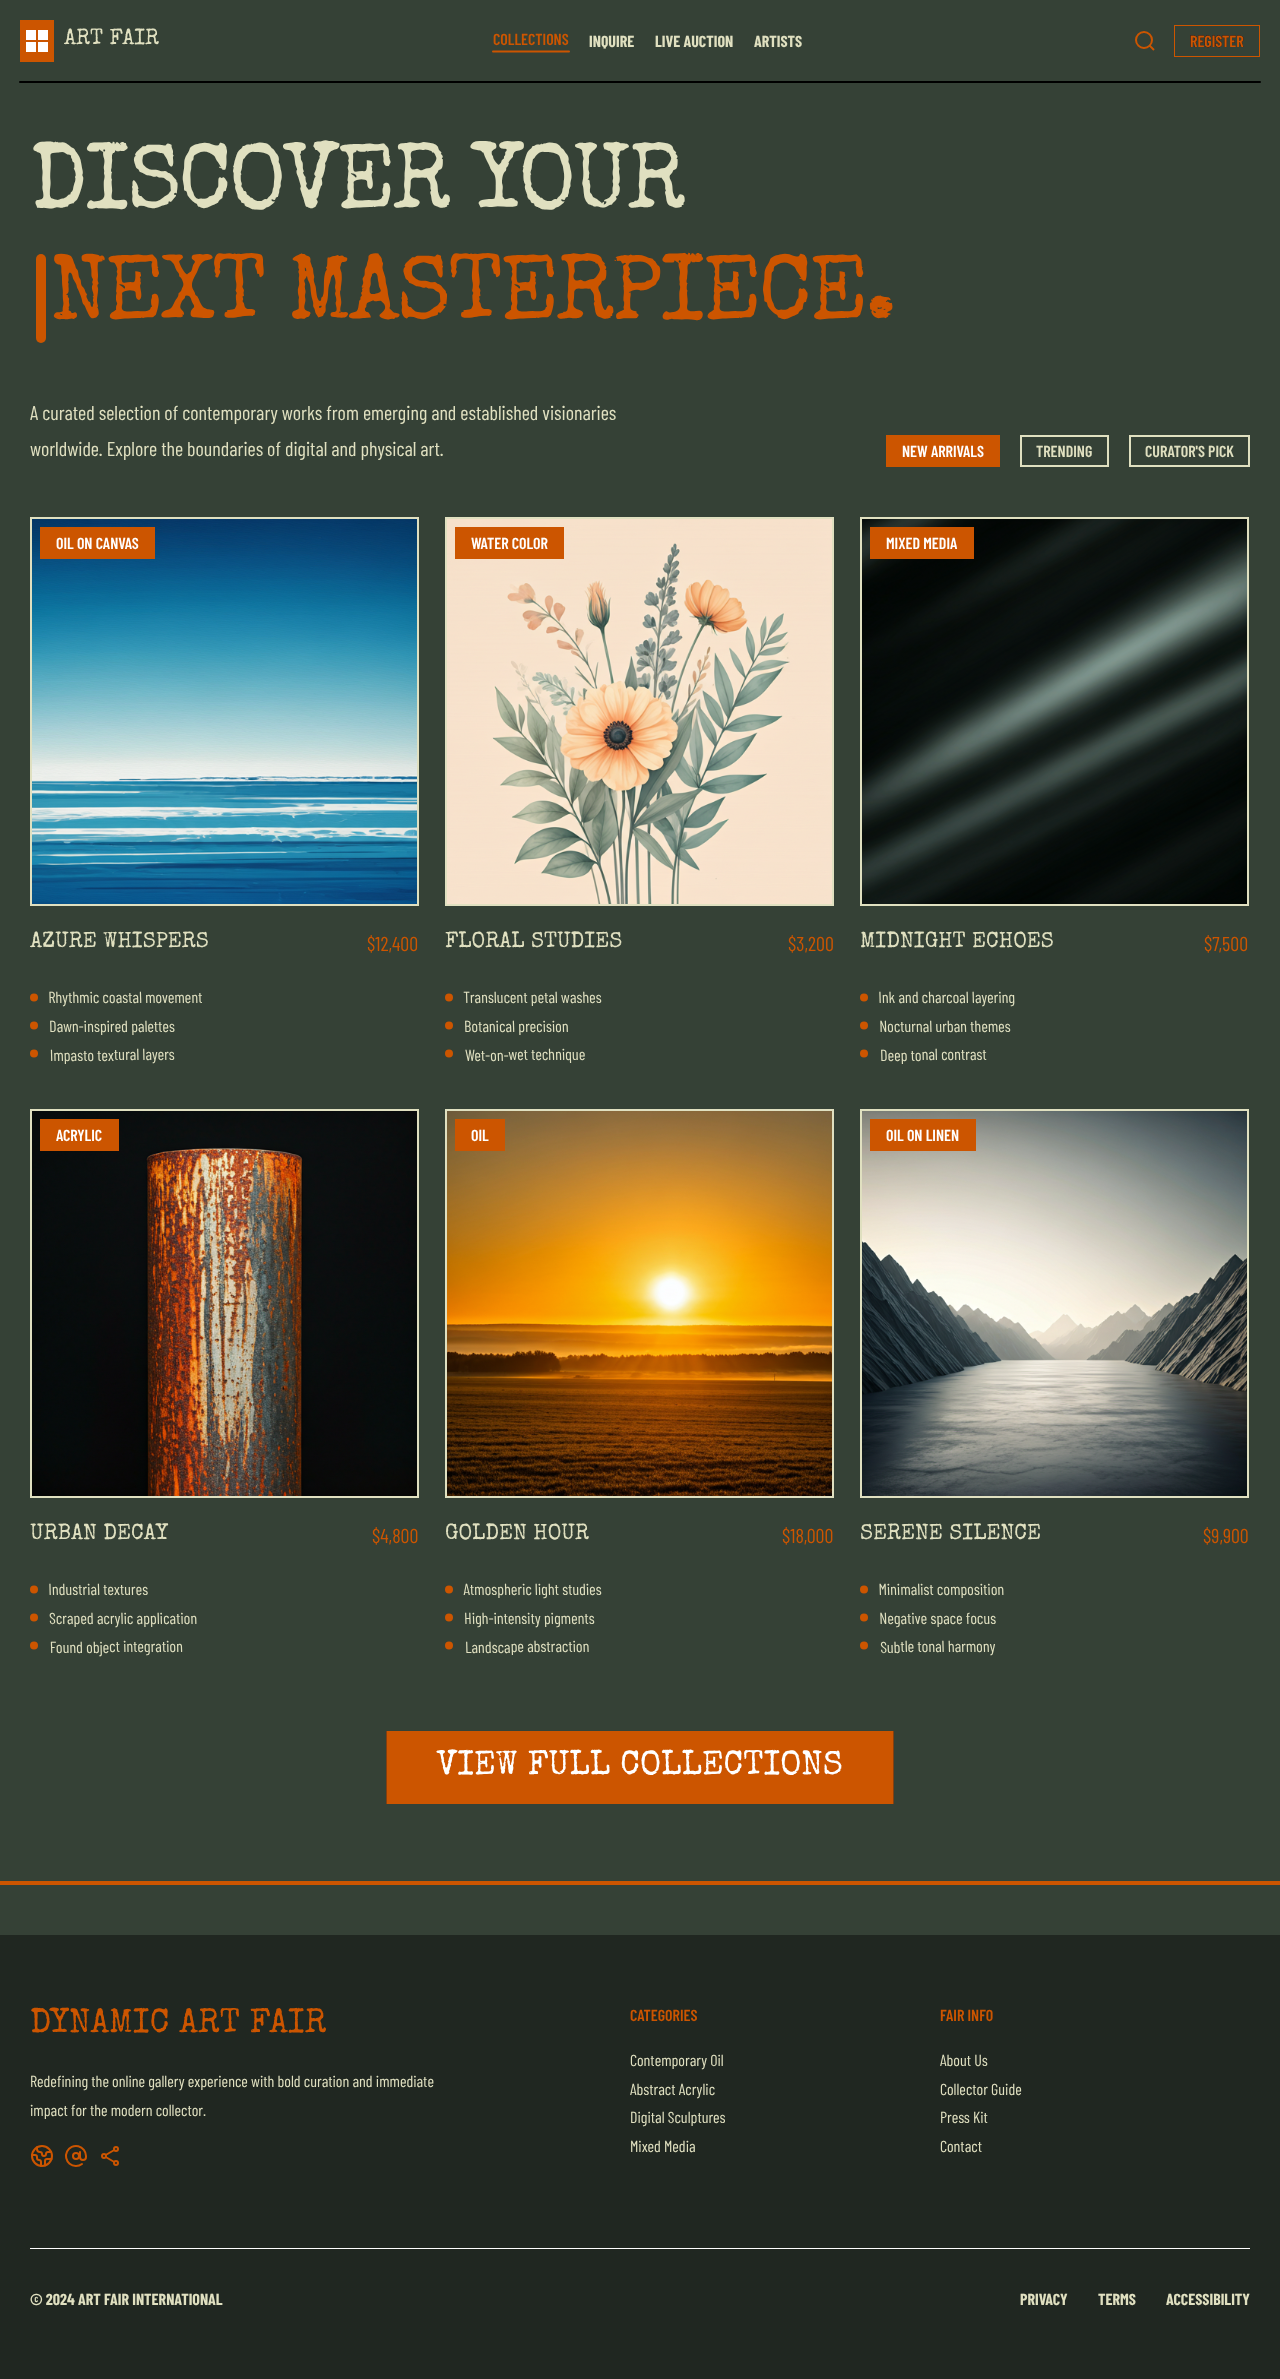Open the Collector Guide footer link
This screenshot has height=2379, width=1280.
981,2090
